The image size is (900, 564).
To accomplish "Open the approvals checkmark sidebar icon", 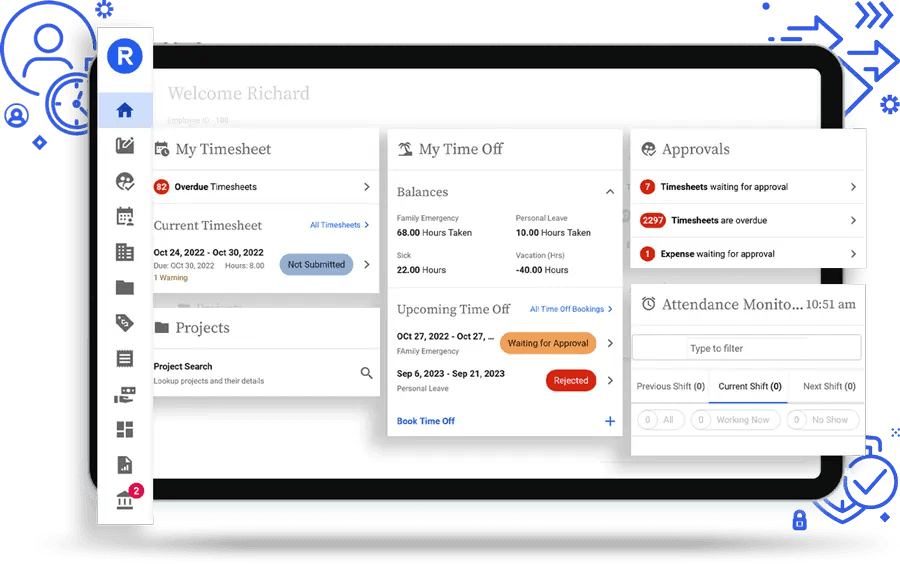I will (x=125, y=181).
